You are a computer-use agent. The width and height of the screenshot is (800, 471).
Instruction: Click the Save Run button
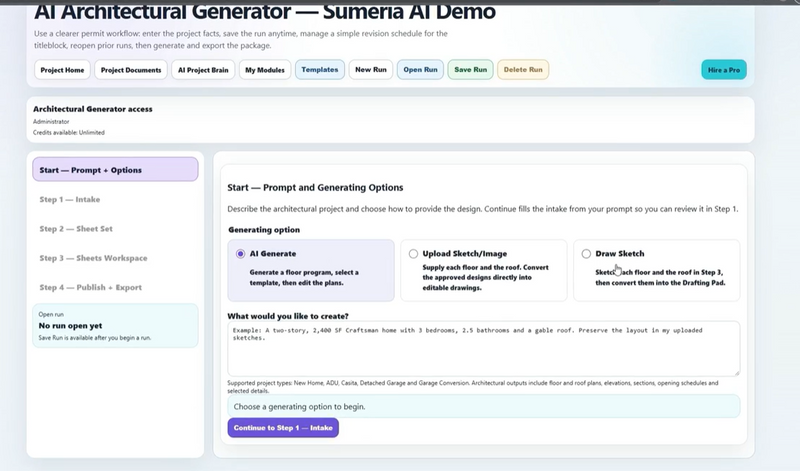click(470, 69)
